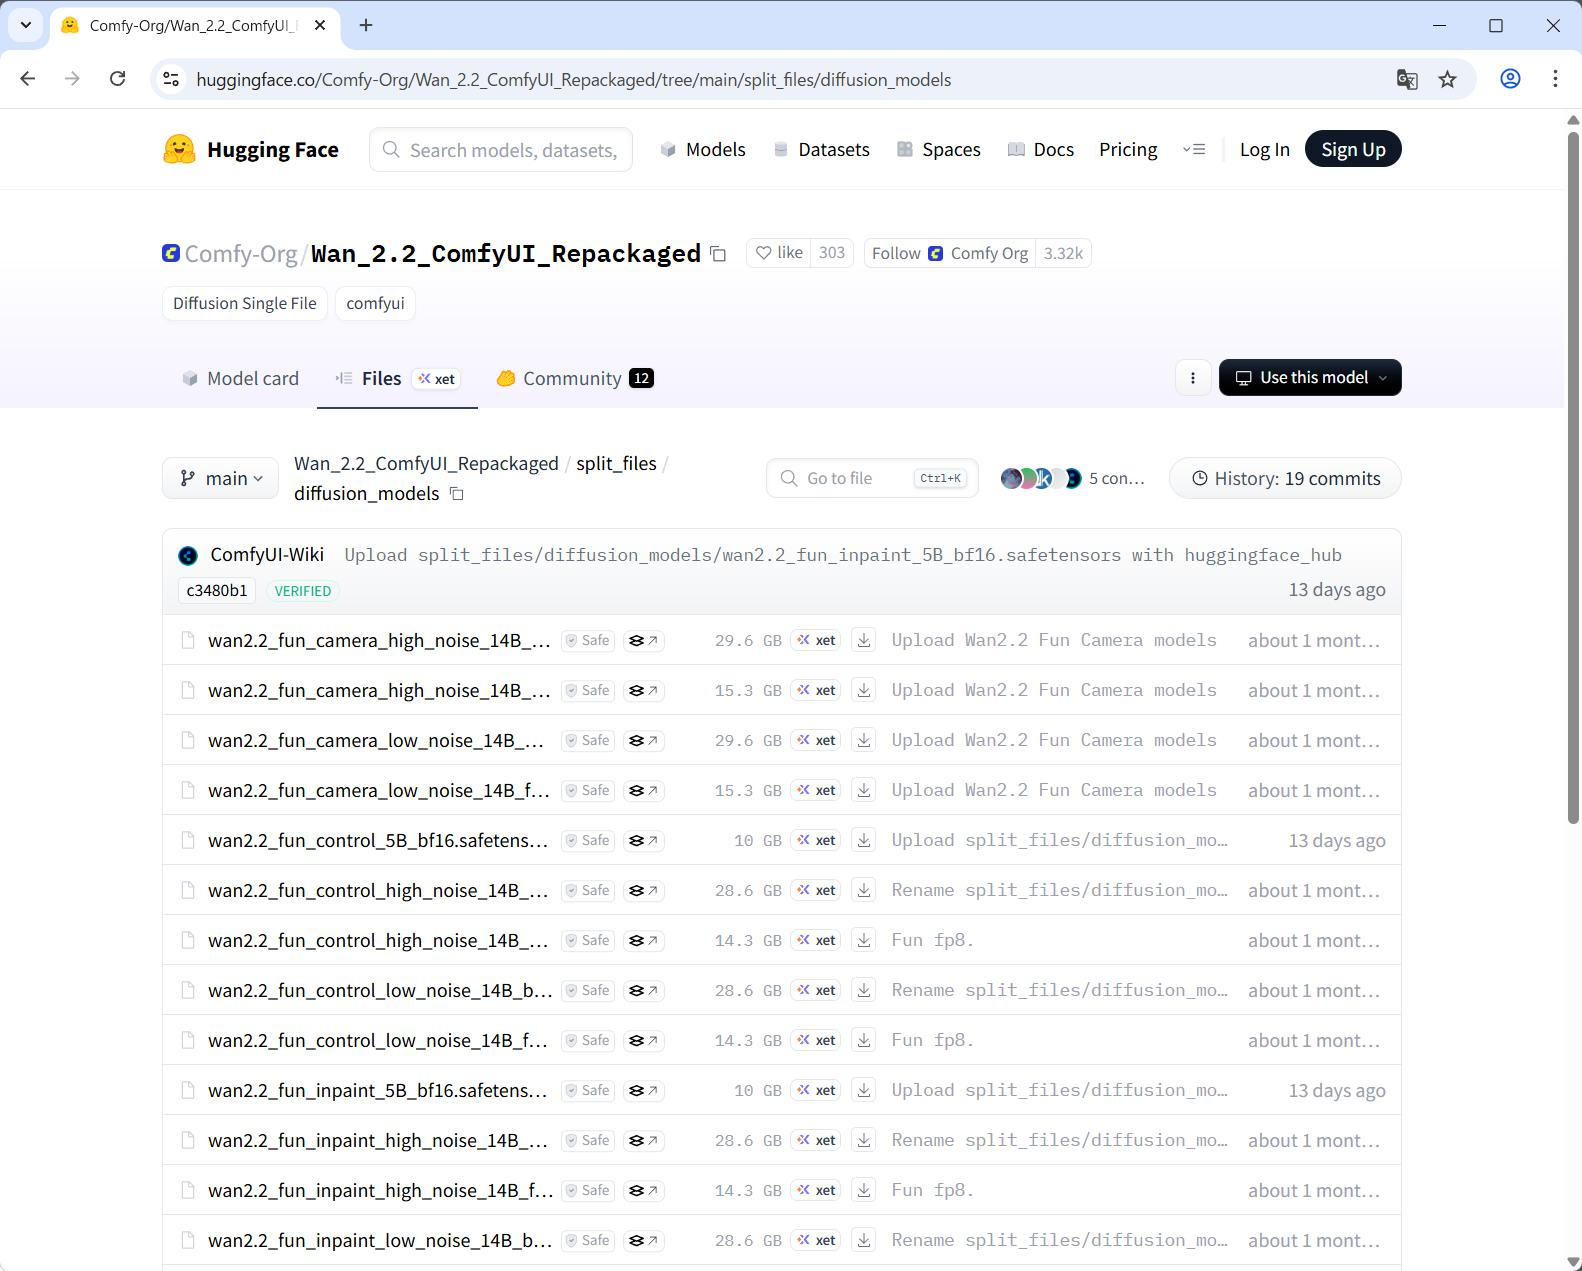Open pickle scan link for wan2.2_fun_inpaint_5B_bf16 row

coord(644,1090)
